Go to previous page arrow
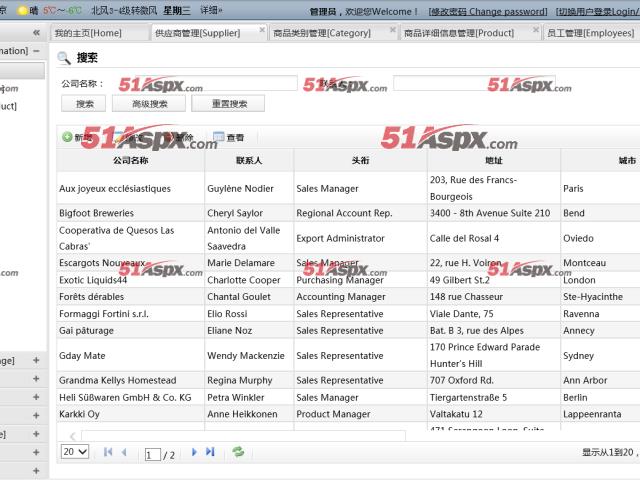This screenshot has height=480, width=640. pos(124,452)
